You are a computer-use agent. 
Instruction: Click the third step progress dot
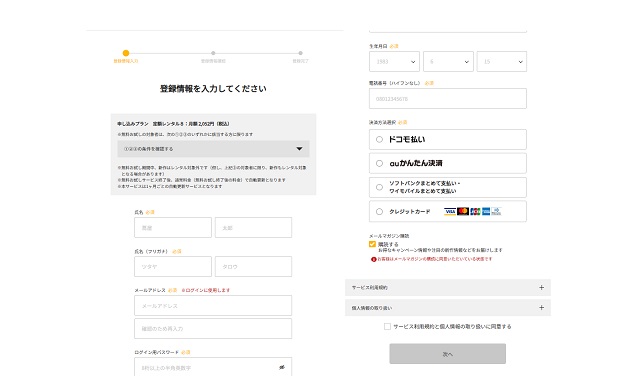pos(300,53)
